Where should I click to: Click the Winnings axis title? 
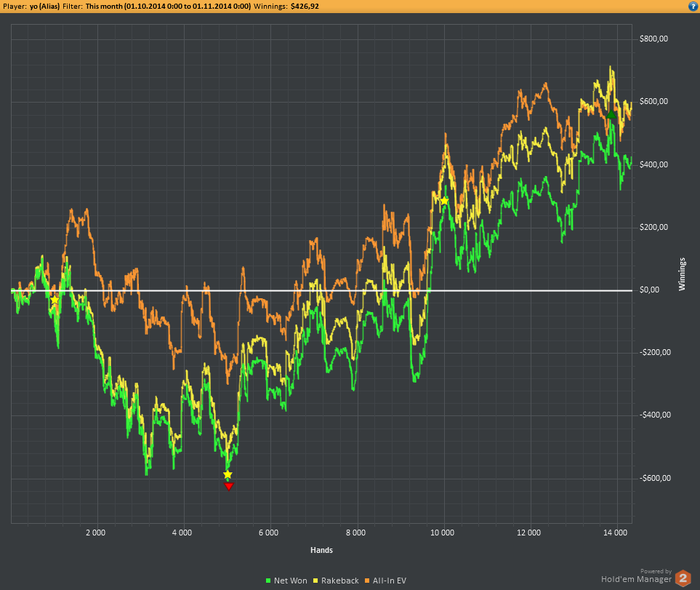click(x=682, y=274)
